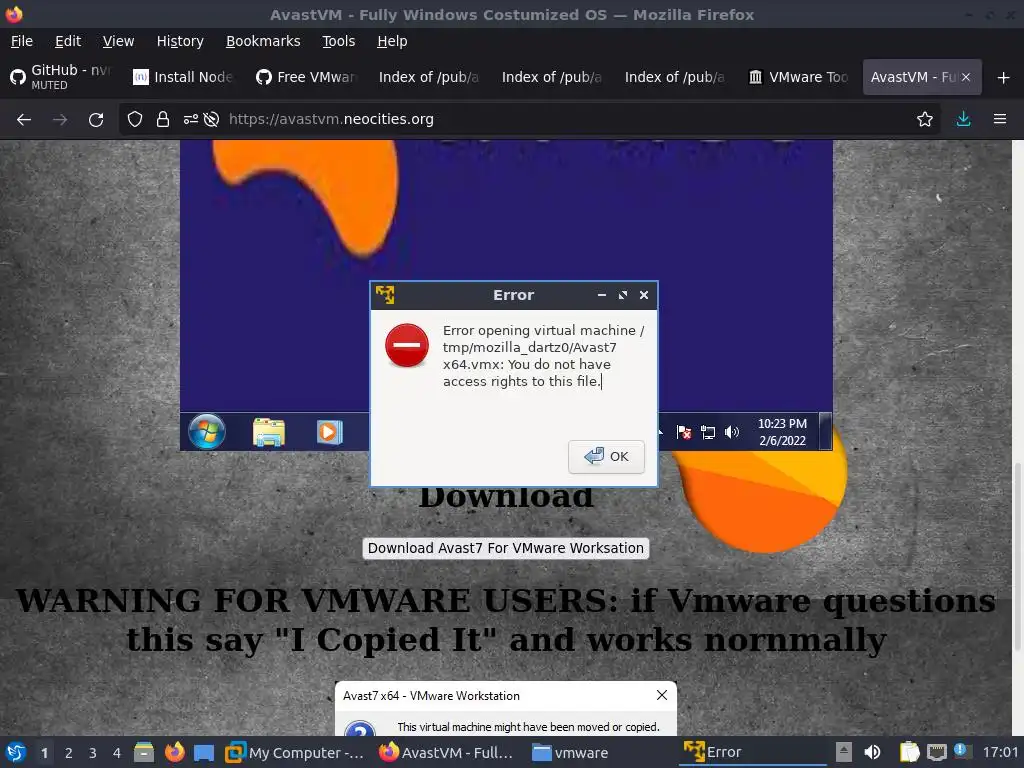Viewport: 1024px width, 768px height.
Task: Switch to the Install Node tab
Action: coord(184,77)
